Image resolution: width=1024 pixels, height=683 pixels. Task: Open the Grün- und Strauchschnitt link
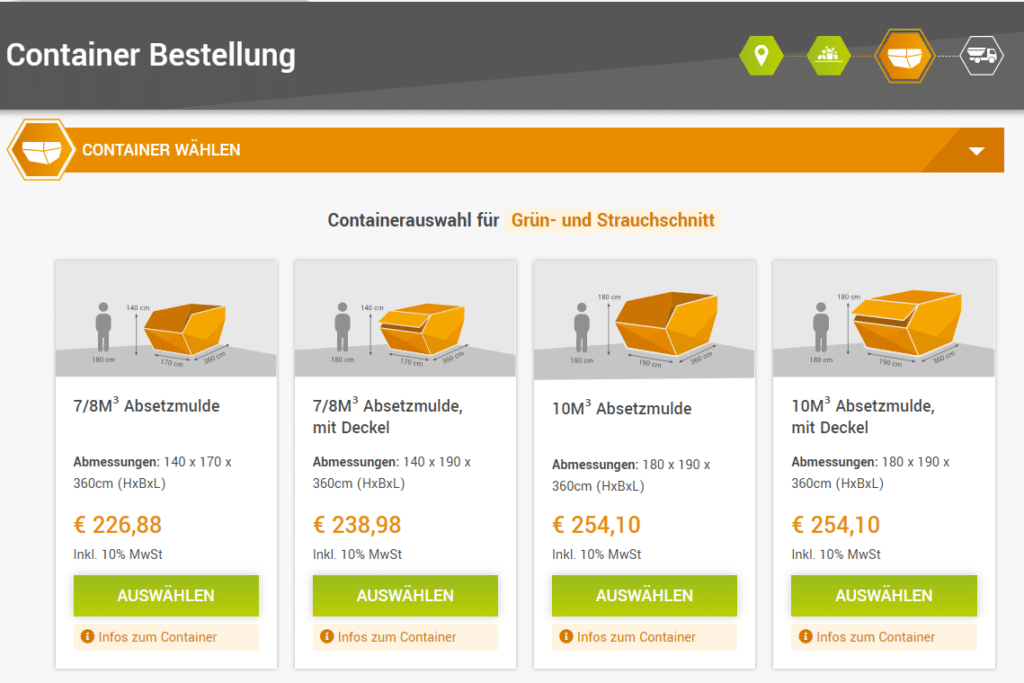tap(613, 220)
